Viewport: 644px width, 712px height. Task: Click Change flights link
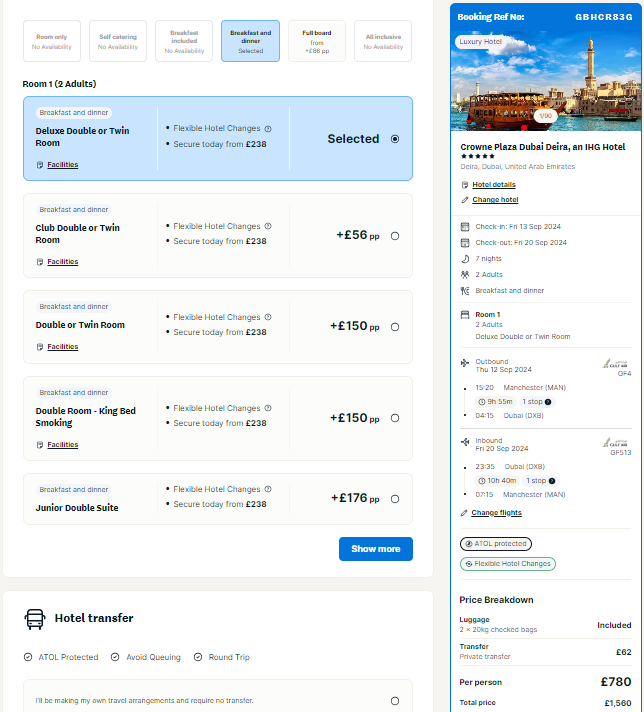tap(496, 513)
